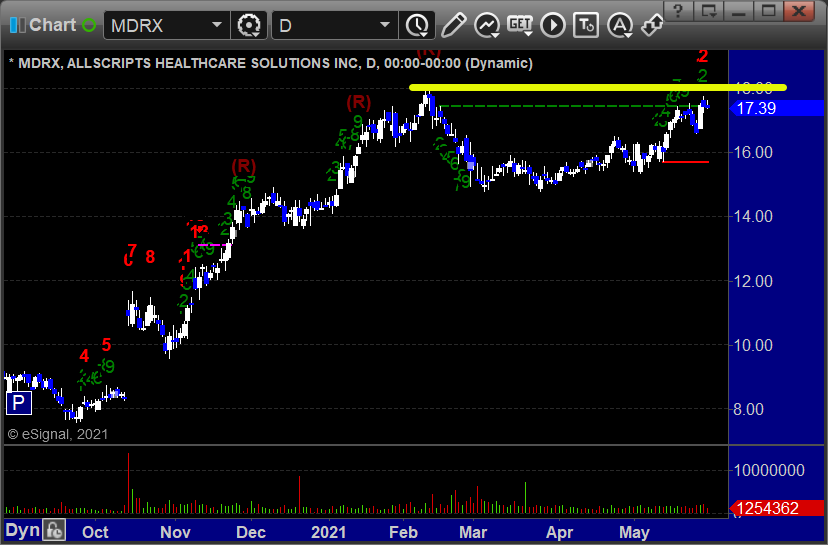This screenshot has width=828, height=545.
Task: Click the 16.00 price axis label
Action: coord(753,153)
